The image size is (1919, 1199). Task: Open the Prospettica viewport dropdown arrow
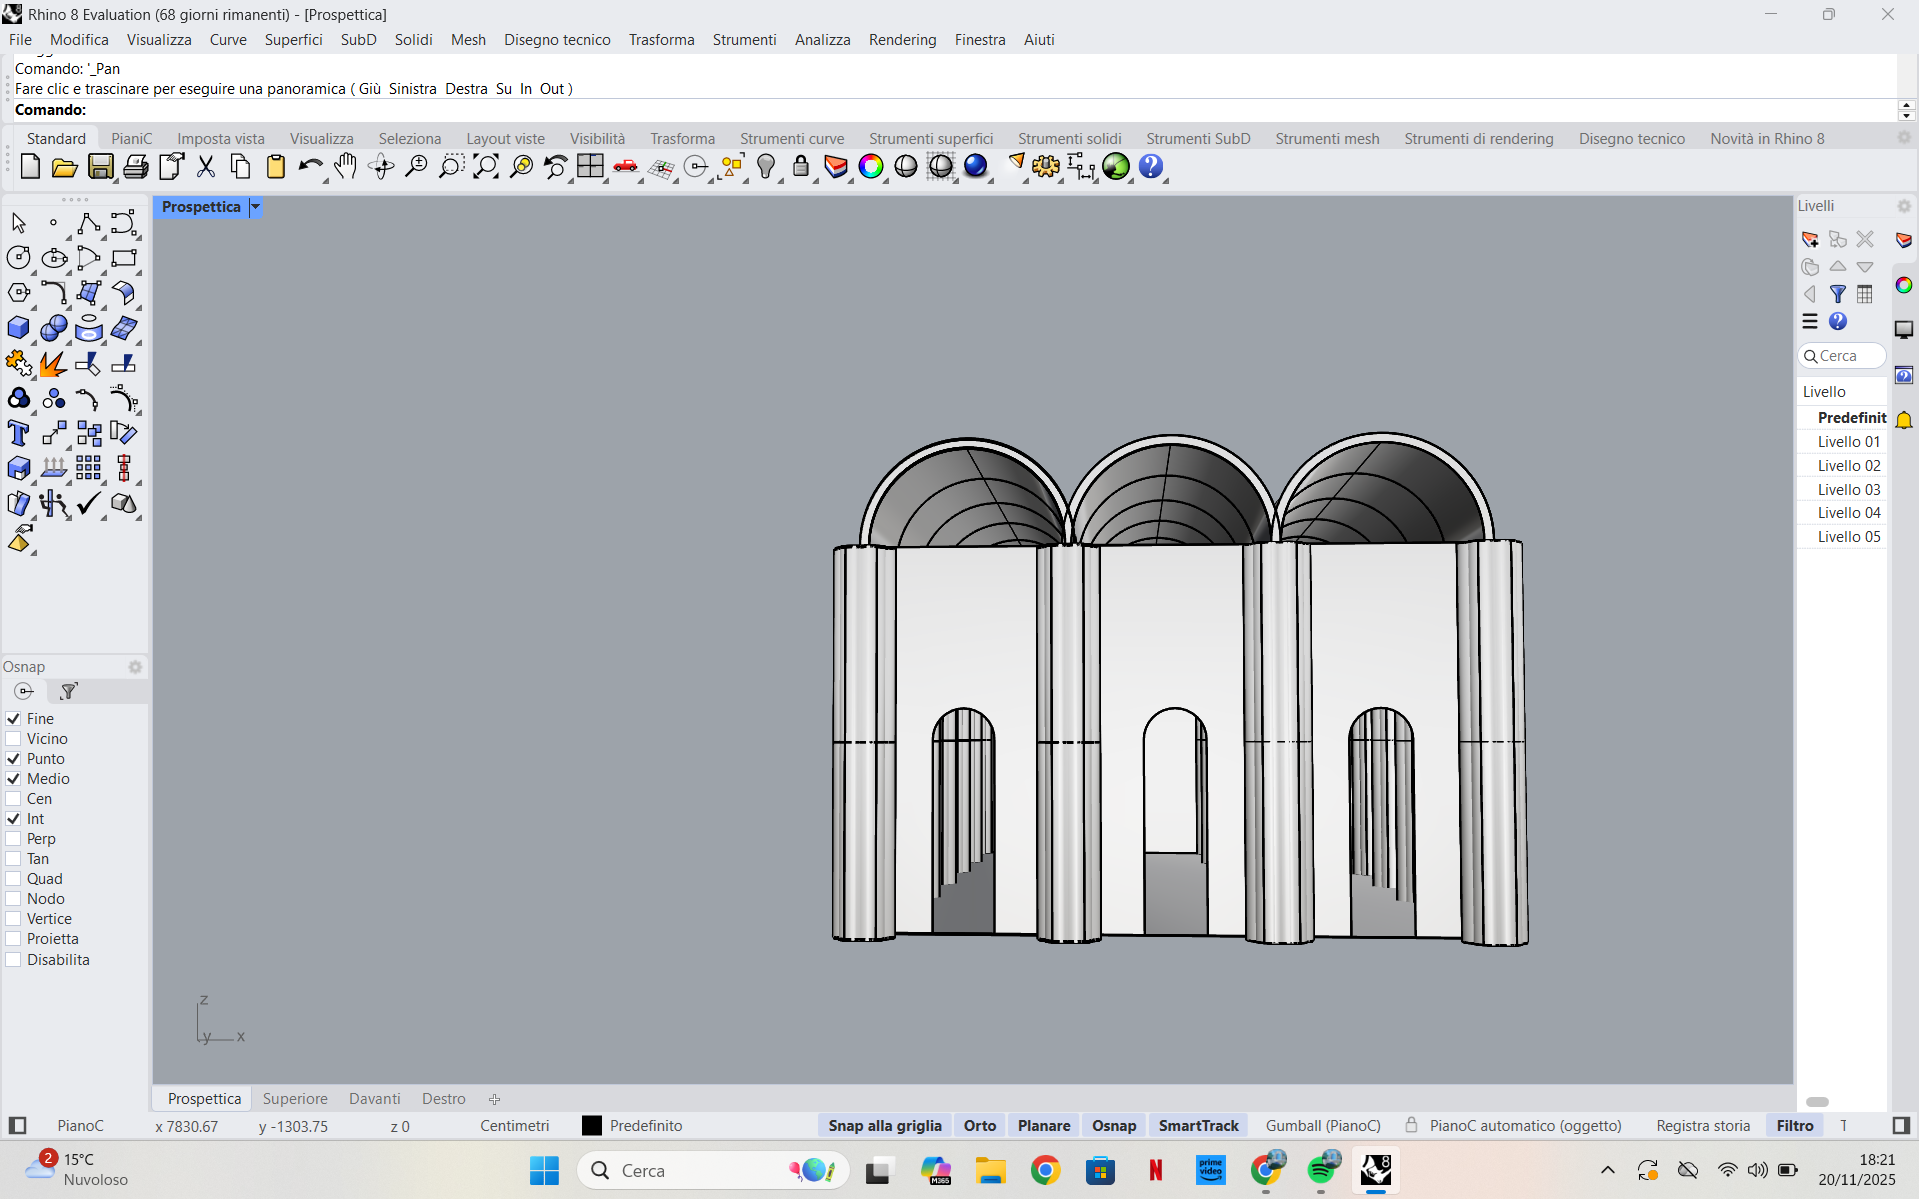click(254, 207)
